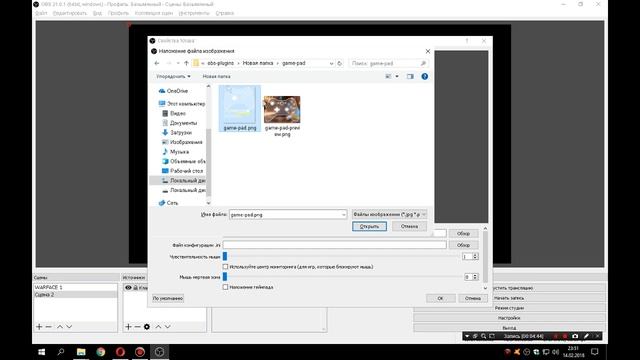Open Windows taskbar search
The width and height of the screenshot is (640, 360).
pos(61,352)
